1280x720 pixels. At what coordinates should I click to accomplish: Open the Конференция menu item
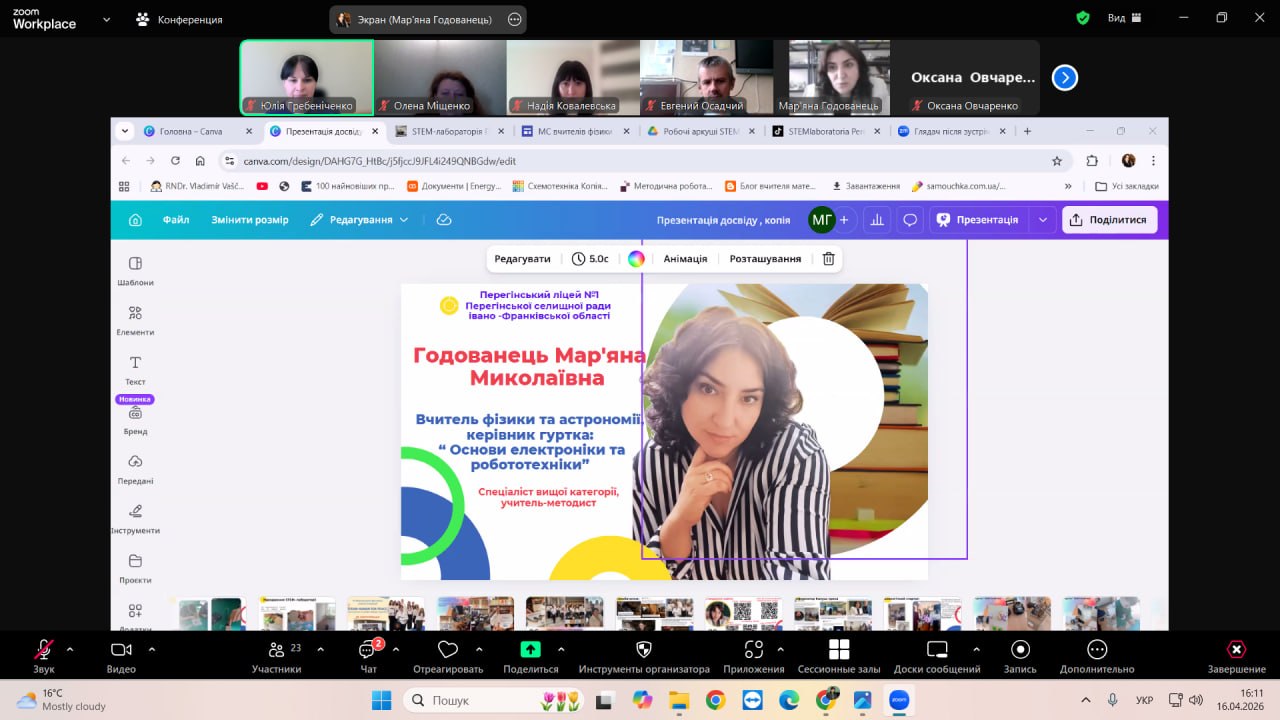(x=180, y=19)
